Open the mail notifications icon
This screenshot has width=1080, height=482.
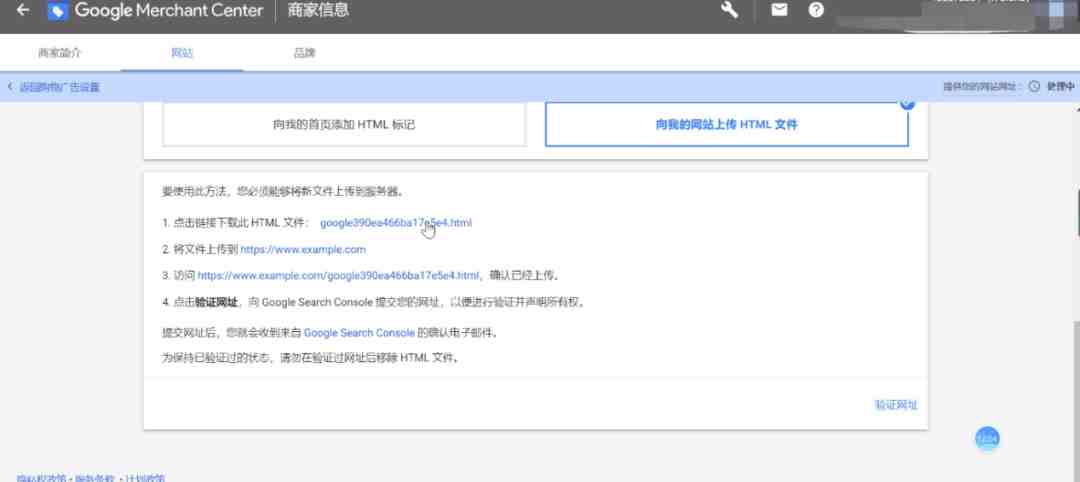click(779, 10)
